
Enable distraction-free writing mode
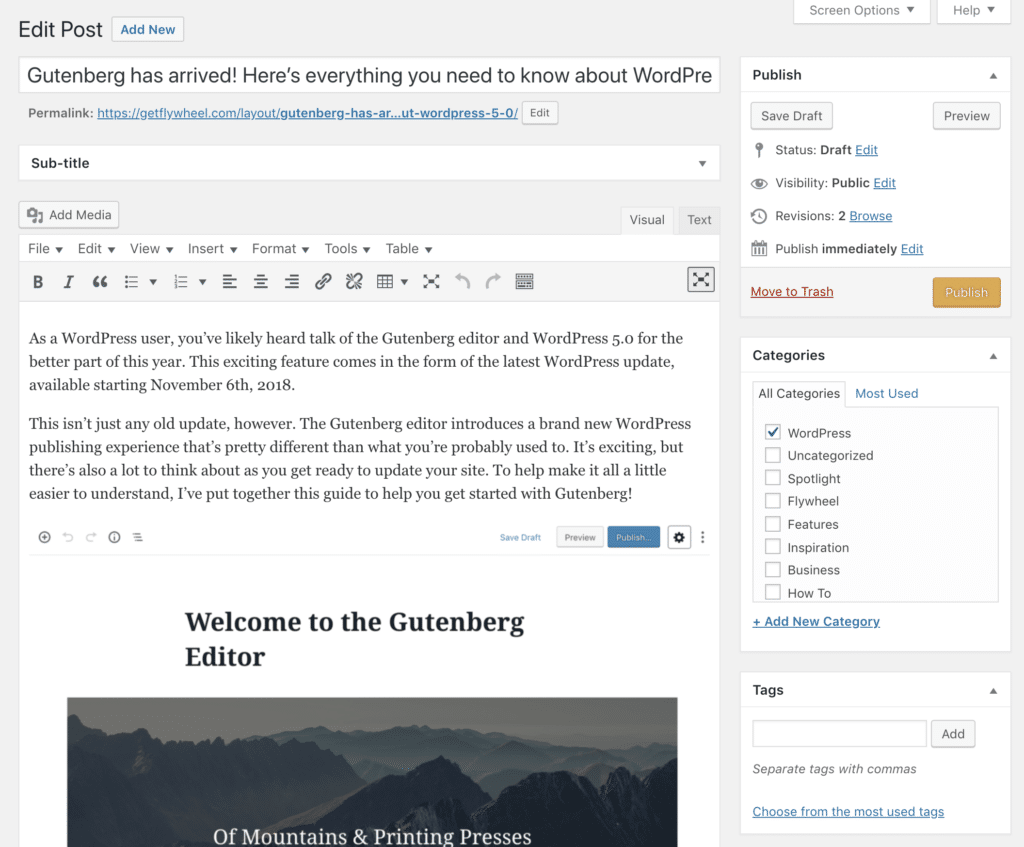701,280
